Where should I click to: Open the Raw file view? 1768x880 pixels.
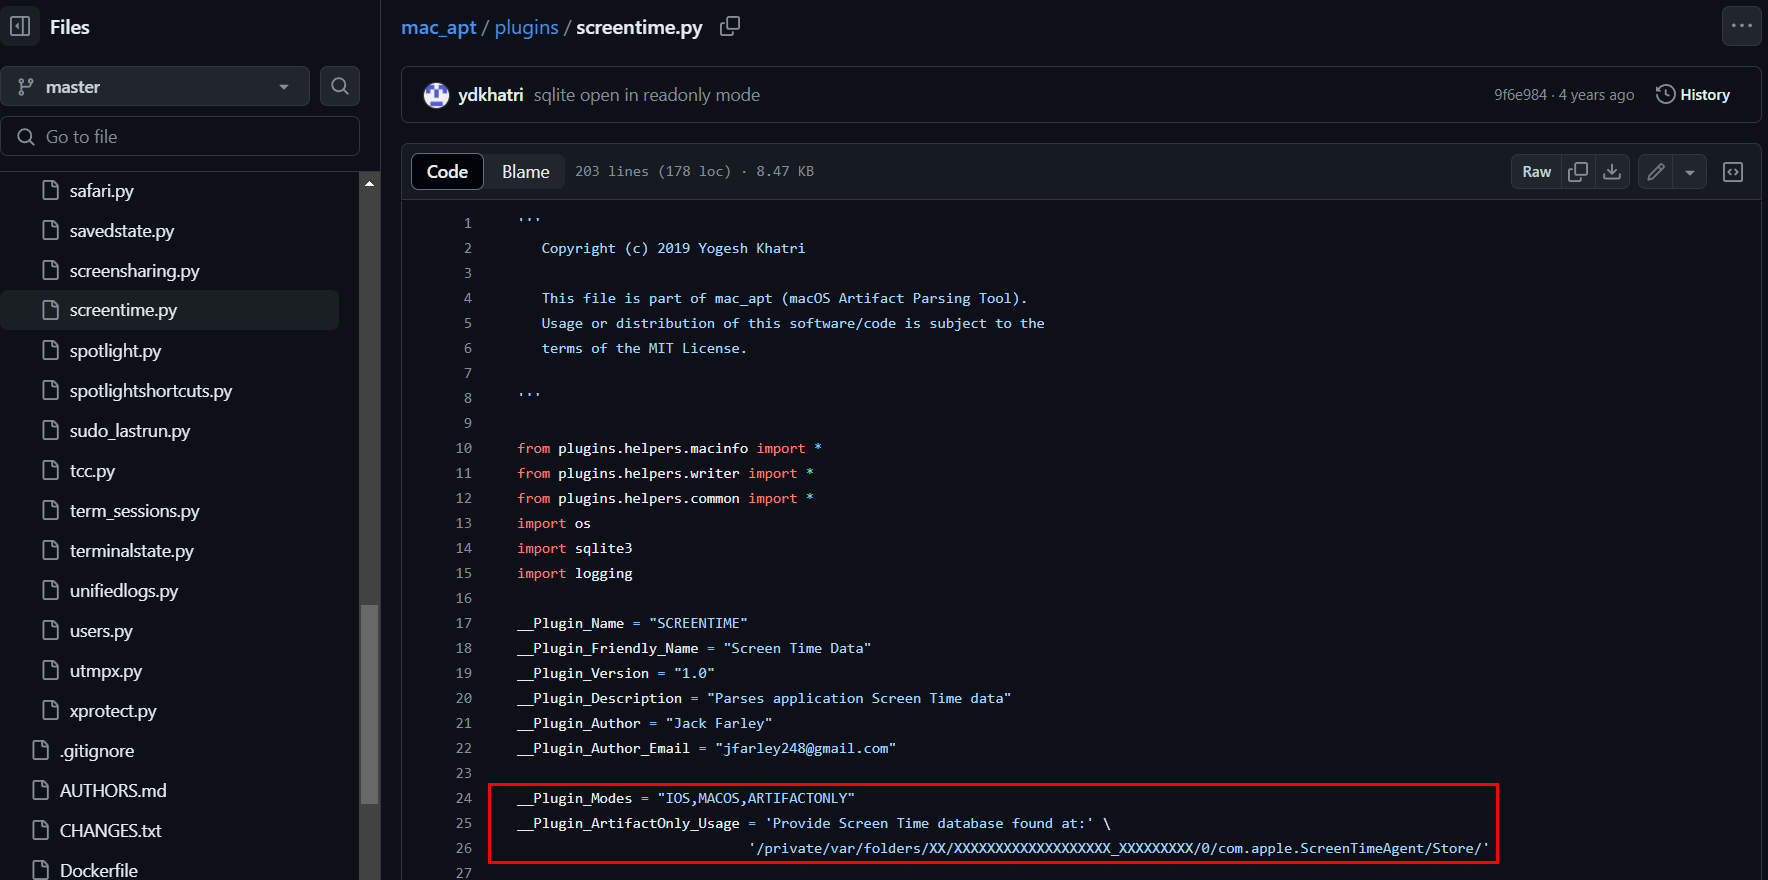1536,172
